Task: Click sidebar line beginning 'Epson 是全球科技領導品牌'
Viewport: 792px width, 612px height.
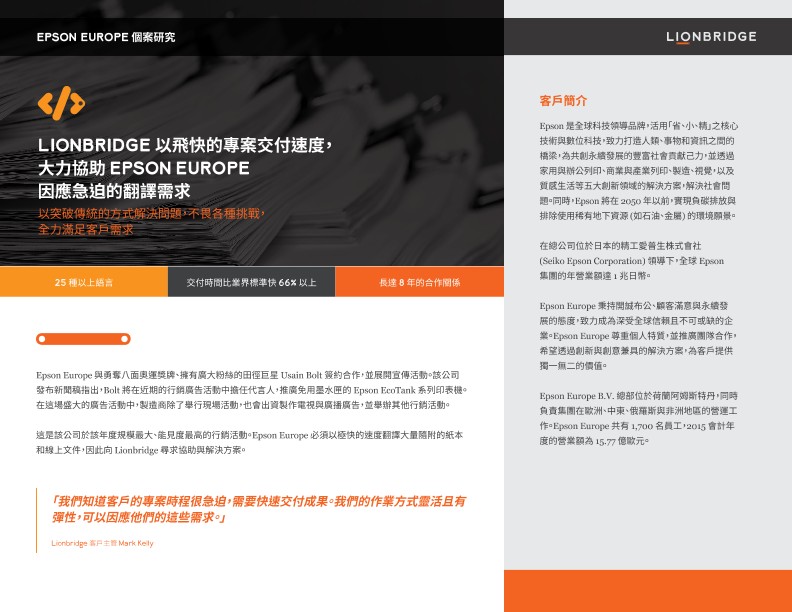Action: click(x=638, y=126)
